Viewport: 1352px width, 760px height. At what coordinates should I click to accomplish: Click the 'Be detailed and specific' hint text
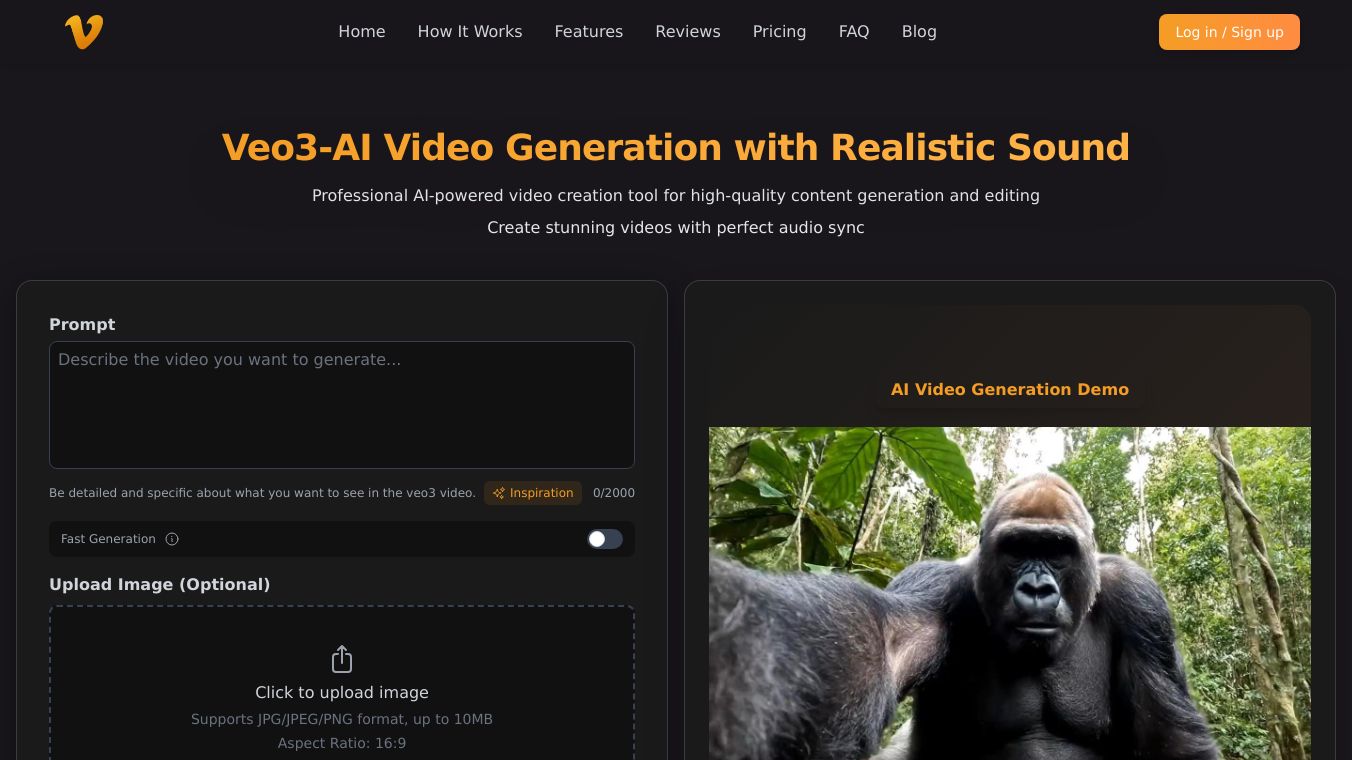point(262,493)
